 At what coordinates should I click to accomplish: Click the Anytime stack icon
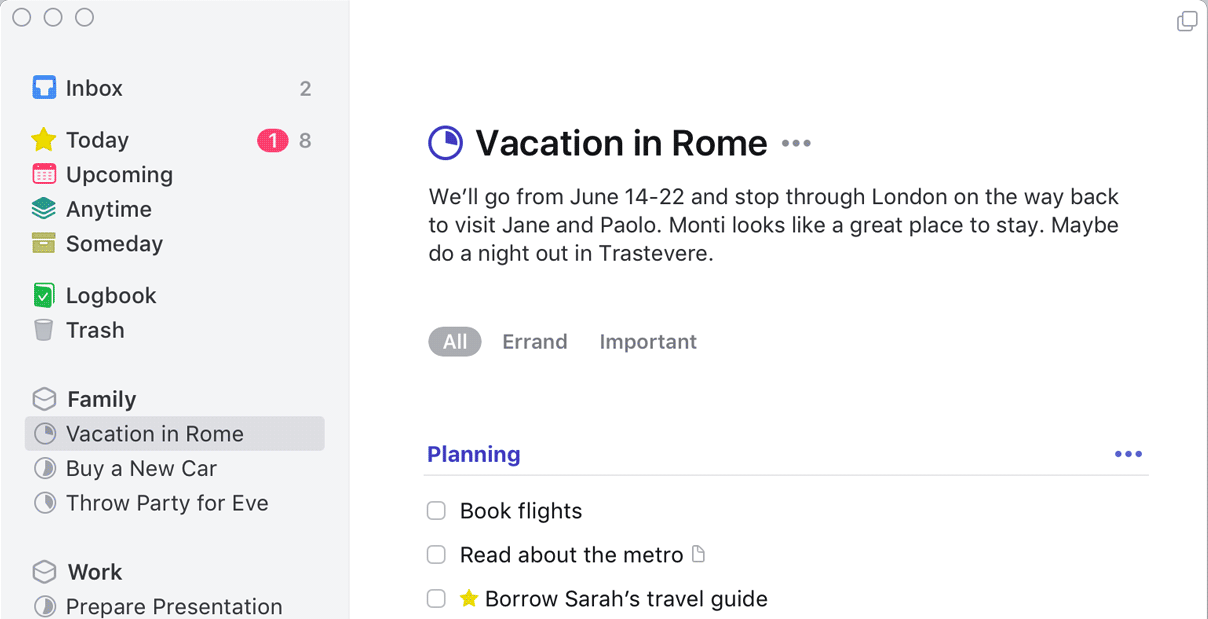pos(44,208)
